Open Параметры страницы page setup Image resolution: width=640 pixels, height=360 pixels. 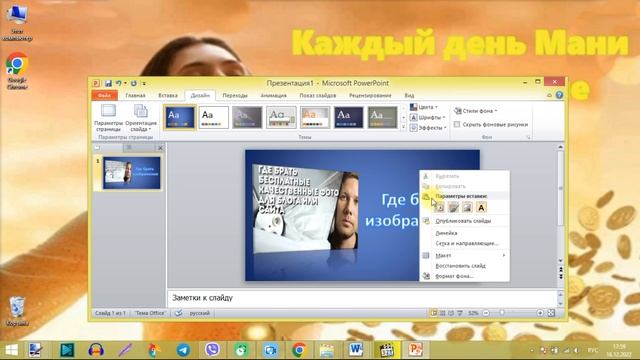[108, 118]
